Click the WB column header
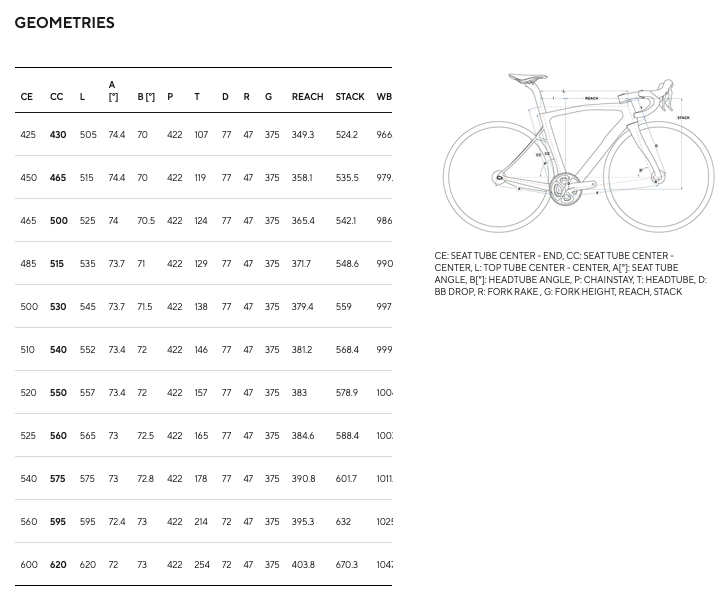The height and width of the screenshot is (602, 728). 384,97
